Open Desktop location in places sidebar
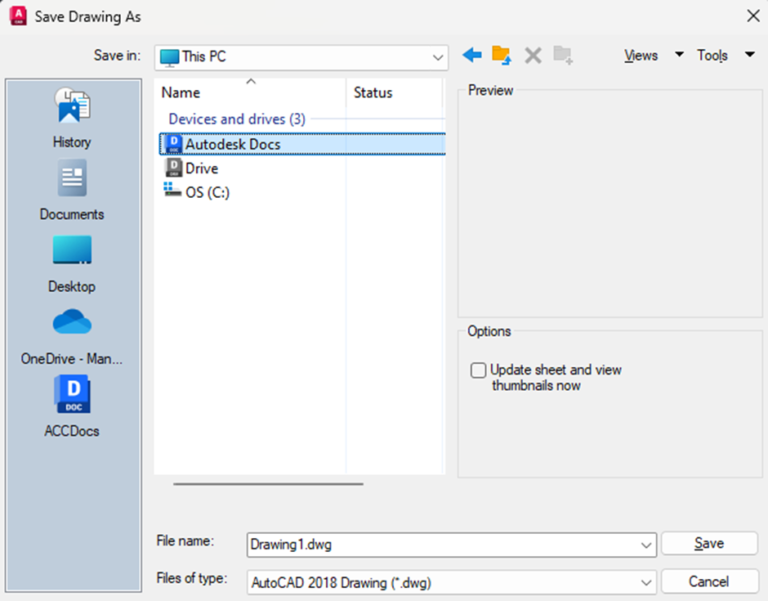This screenshot has height=601, width=768. coord(72,264)
